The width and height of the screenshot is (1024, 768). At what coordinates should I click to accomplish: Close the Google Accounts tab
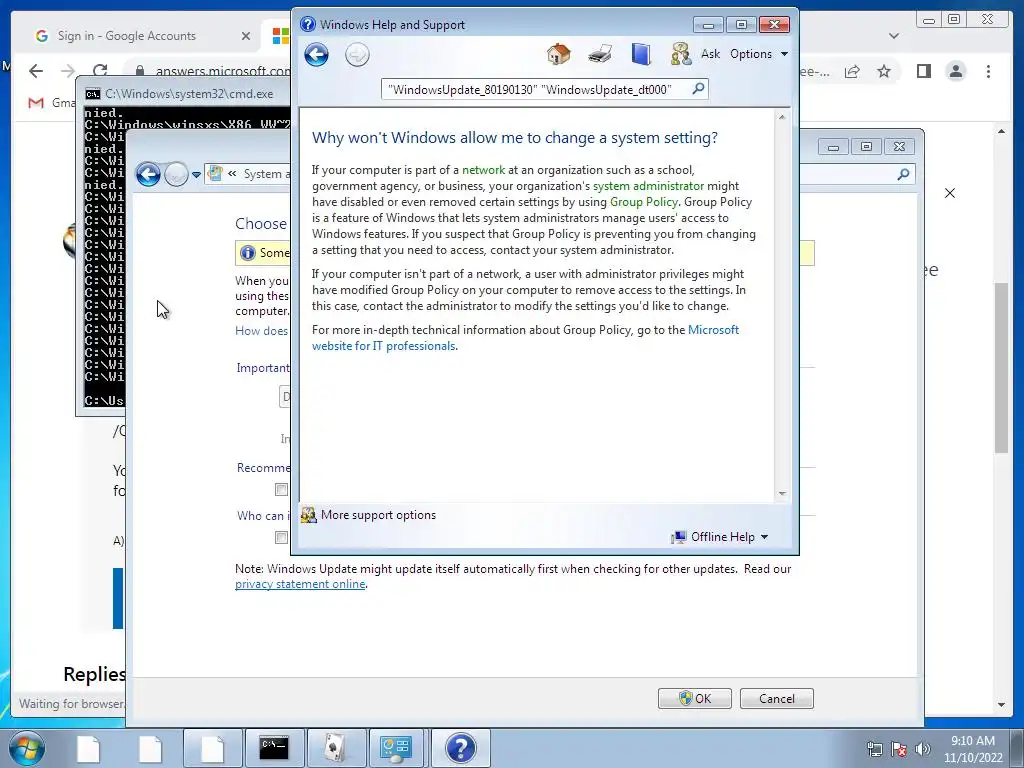[x=246, y=36]
